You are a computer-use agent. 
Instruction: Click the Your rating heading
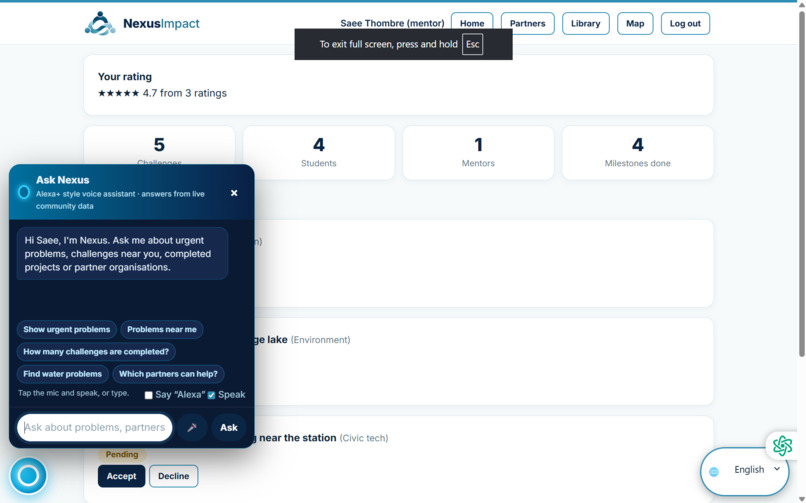coord(125,77)
